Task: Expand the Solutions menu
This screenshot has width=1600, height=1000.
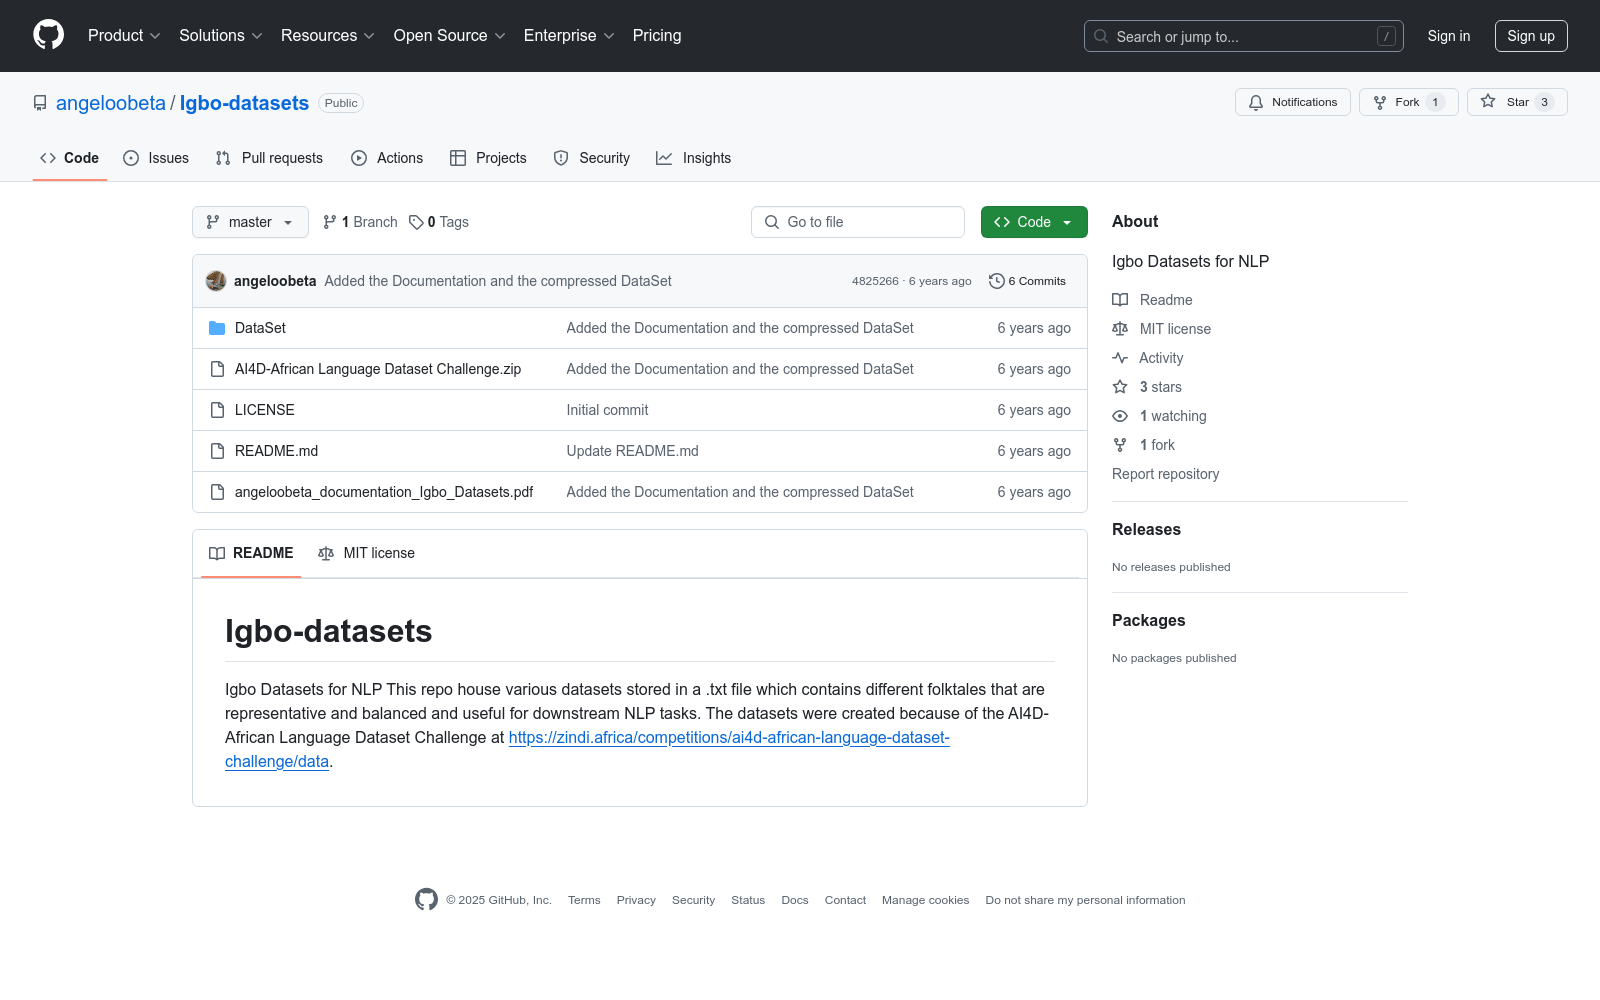Action: pyautogui.click(x=221, y=35)
